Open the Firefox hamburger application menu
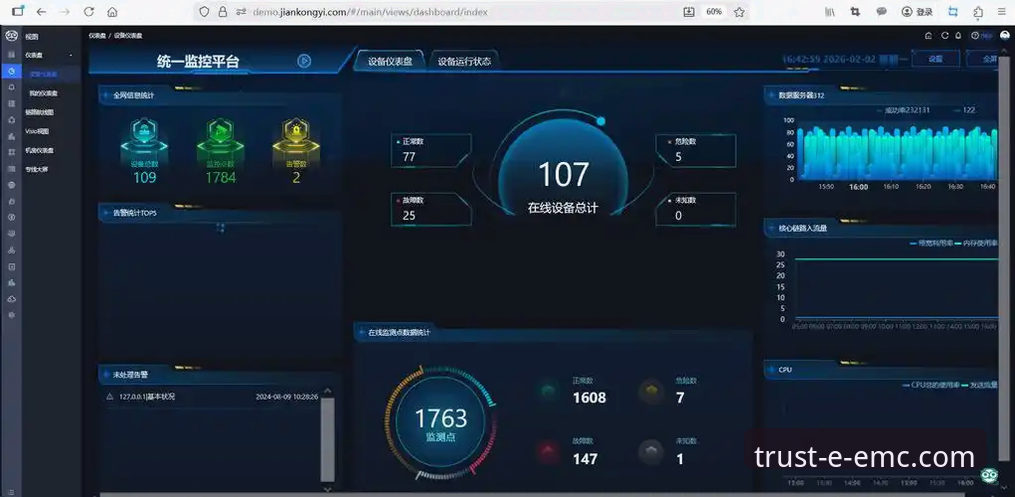The image size is (1015, 497). pyautogui.click(x=1002, y=12)
